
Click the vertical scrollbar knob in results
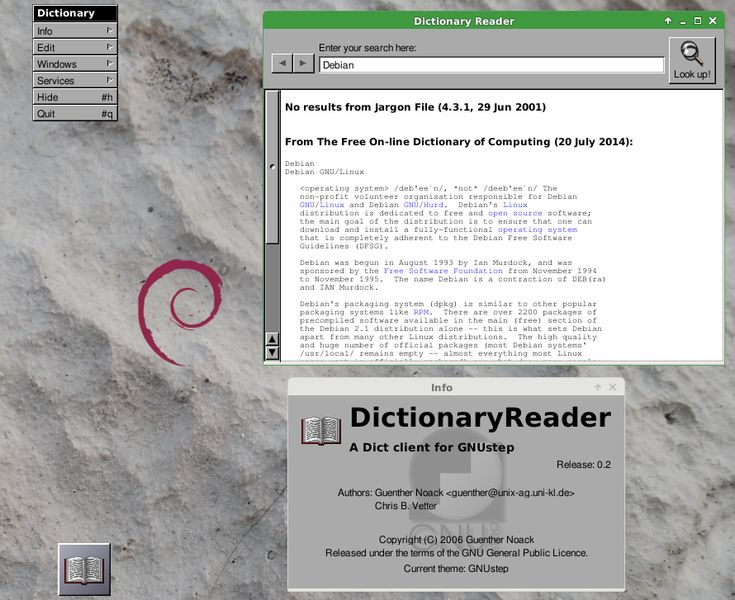pos(272,167)
